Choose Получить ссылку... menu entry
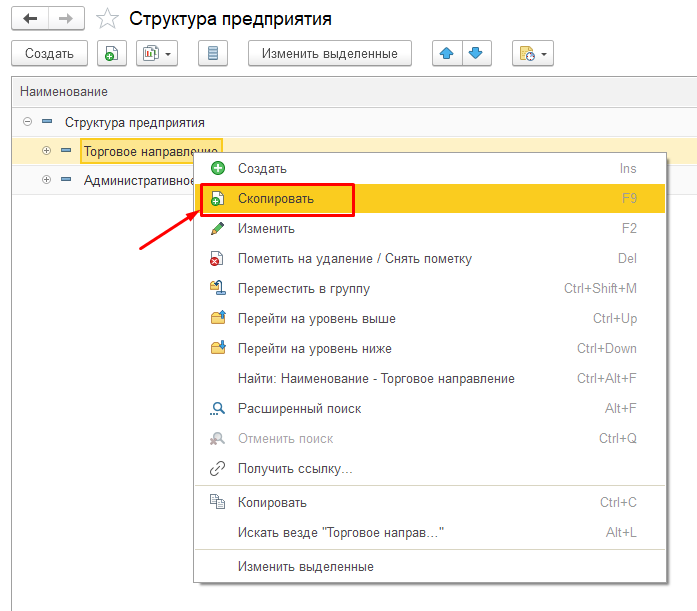The width and height of the screenshot is (697, 611). point(430,468)
